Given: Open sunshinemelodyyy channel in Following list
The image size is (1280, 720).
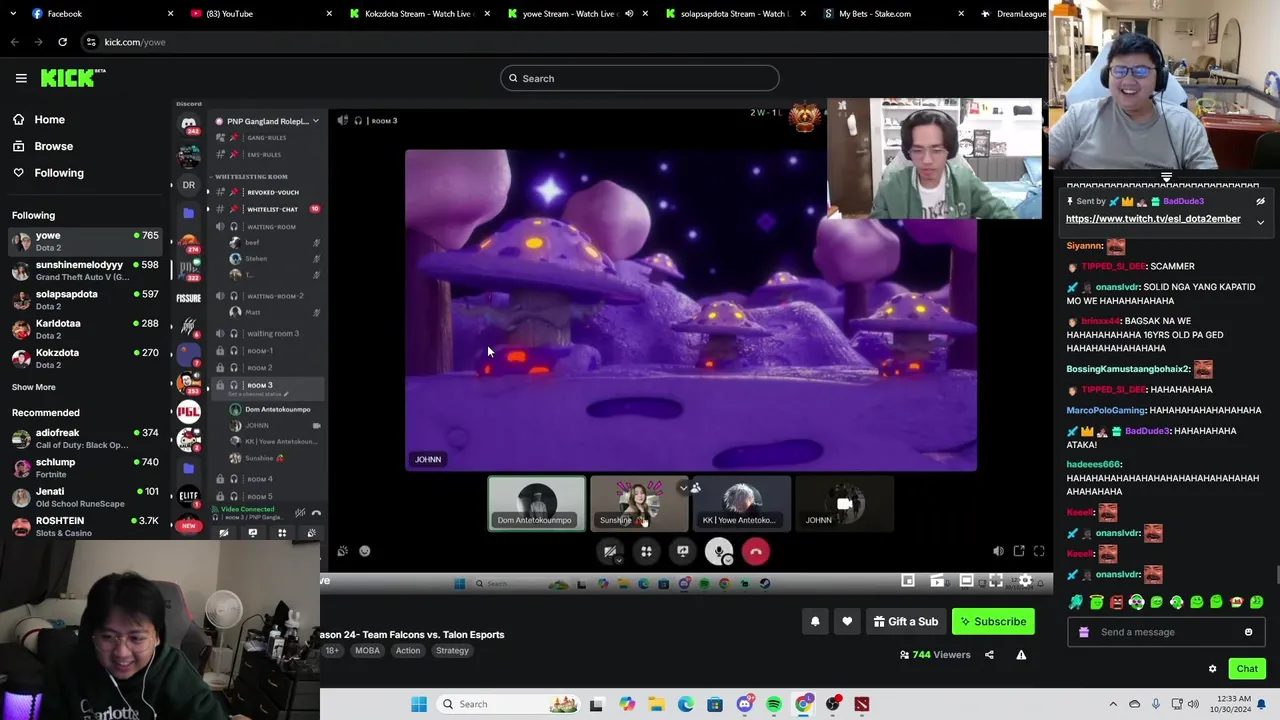Looking at the screenshot, I should [85, 270].
